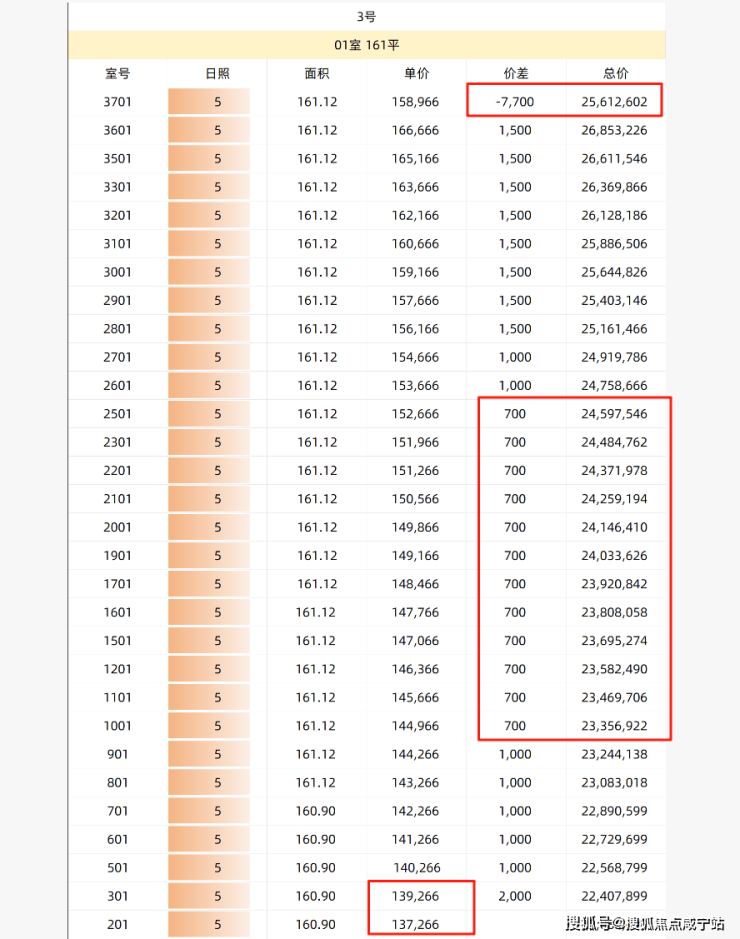Image resolution: width=740 pixels, height=939 pixels.
Task: Click unit price 137,266 for room 201
Action: (x=416, y=925)
